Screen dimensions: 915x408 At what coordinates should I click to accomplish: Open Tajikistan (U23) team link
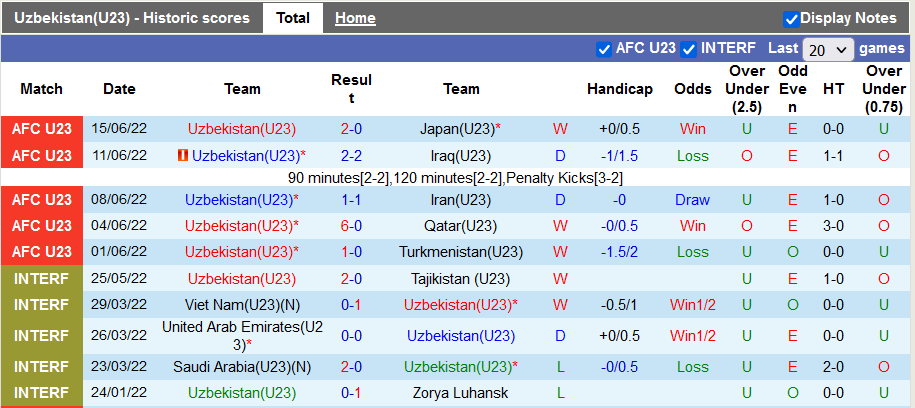click(x=461, y=279)
